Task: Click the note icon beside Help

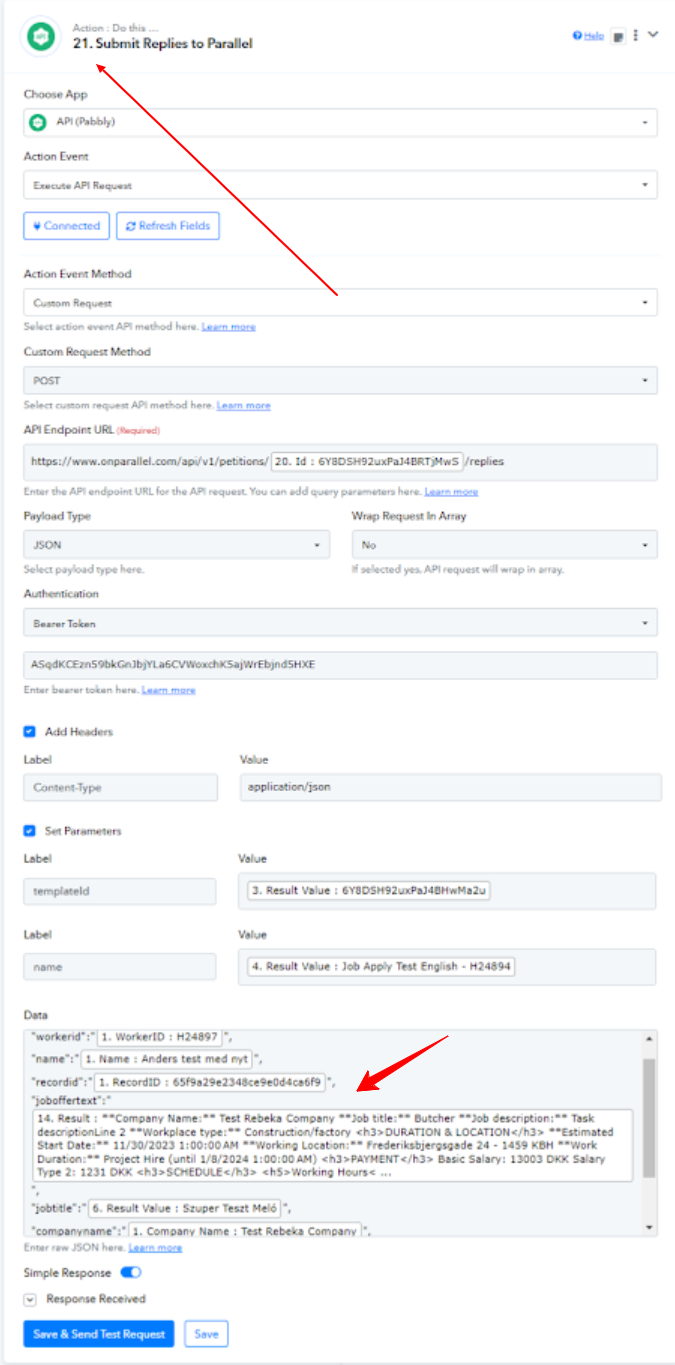Action: pyautogui.click(x=618, y=36)
